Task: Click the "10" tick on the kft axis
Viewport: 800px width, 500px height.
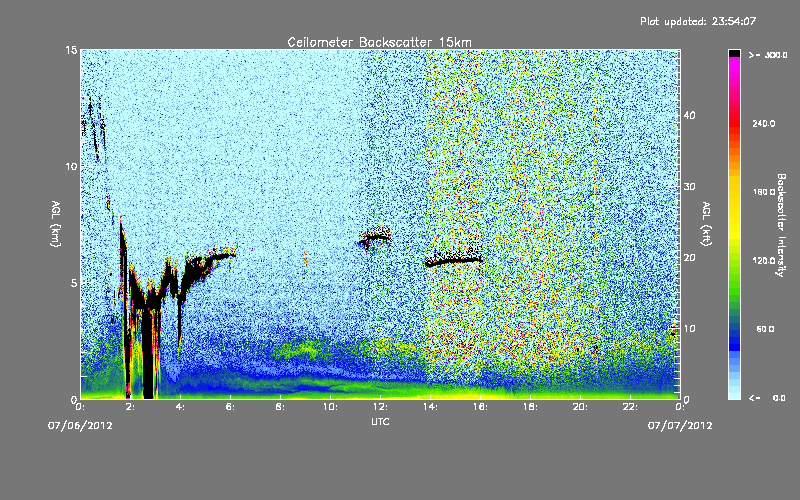Action: [x=689, y=329]
